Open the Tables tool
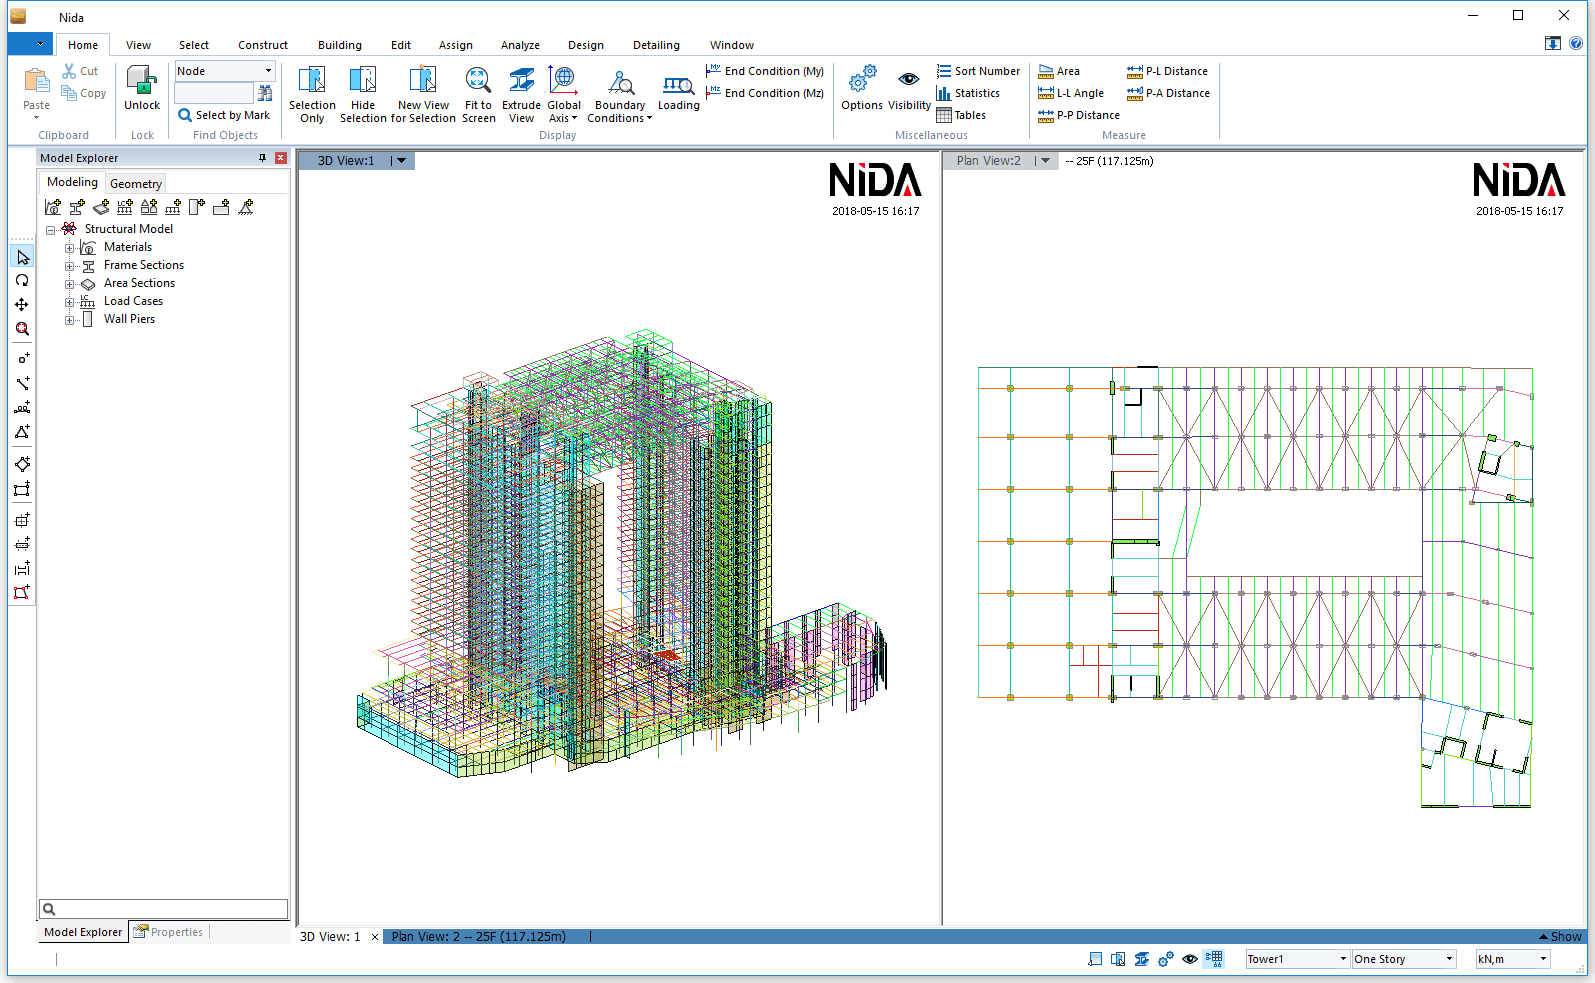This screenshot has height=983, width=1595. tap(961, 115)
